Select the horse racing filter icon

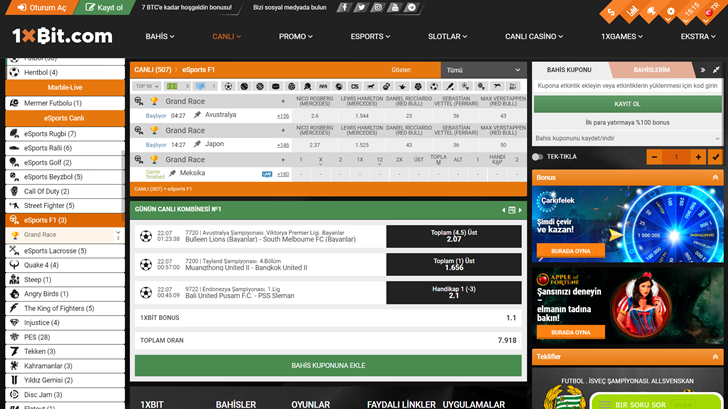click(x=370, y=86)
